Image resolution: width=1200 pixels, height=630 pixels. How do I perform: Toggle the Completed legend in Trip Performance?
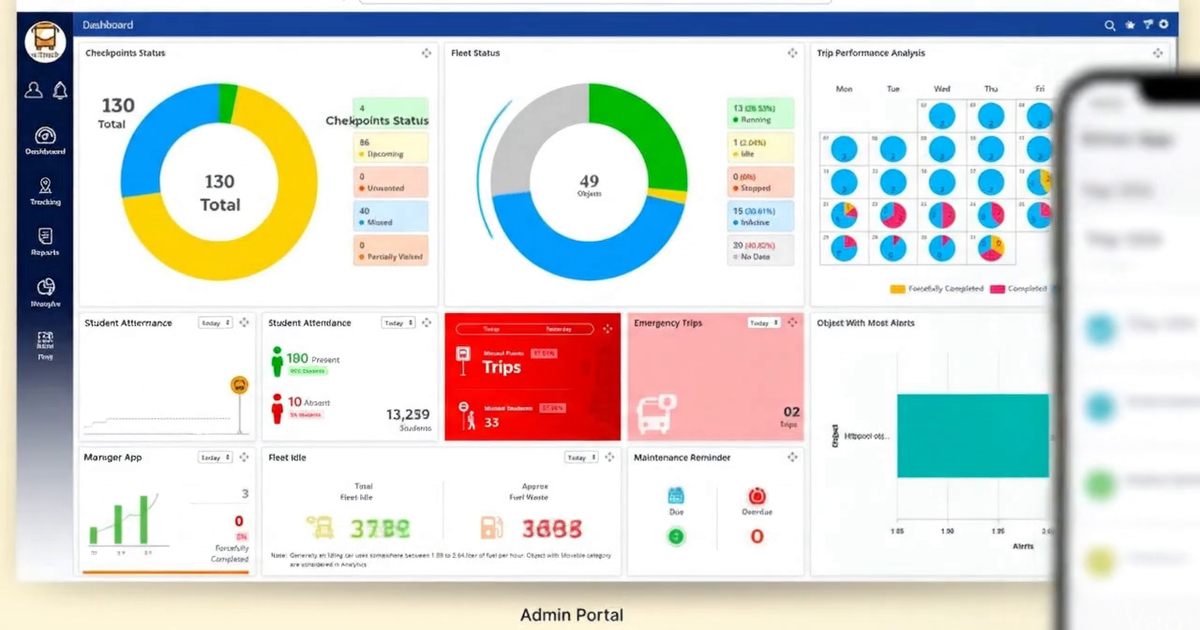(x=1018, y=289)
